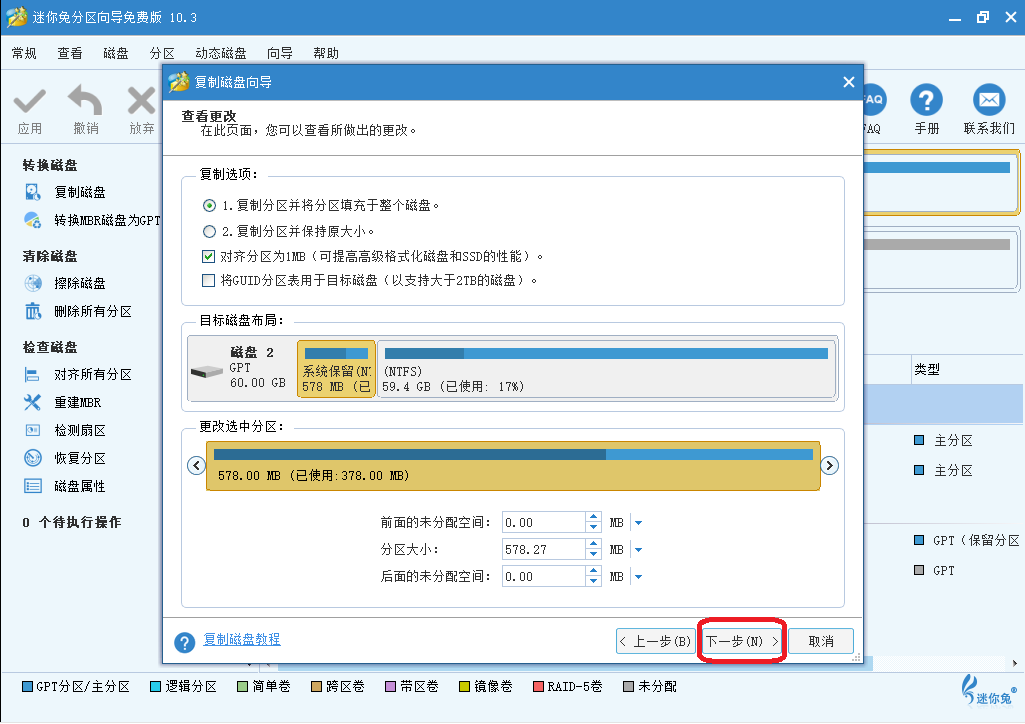This screenshot has width=1025, height=724.
Task: Open the Partition (分区) menu
Action: tap(162, 53)
